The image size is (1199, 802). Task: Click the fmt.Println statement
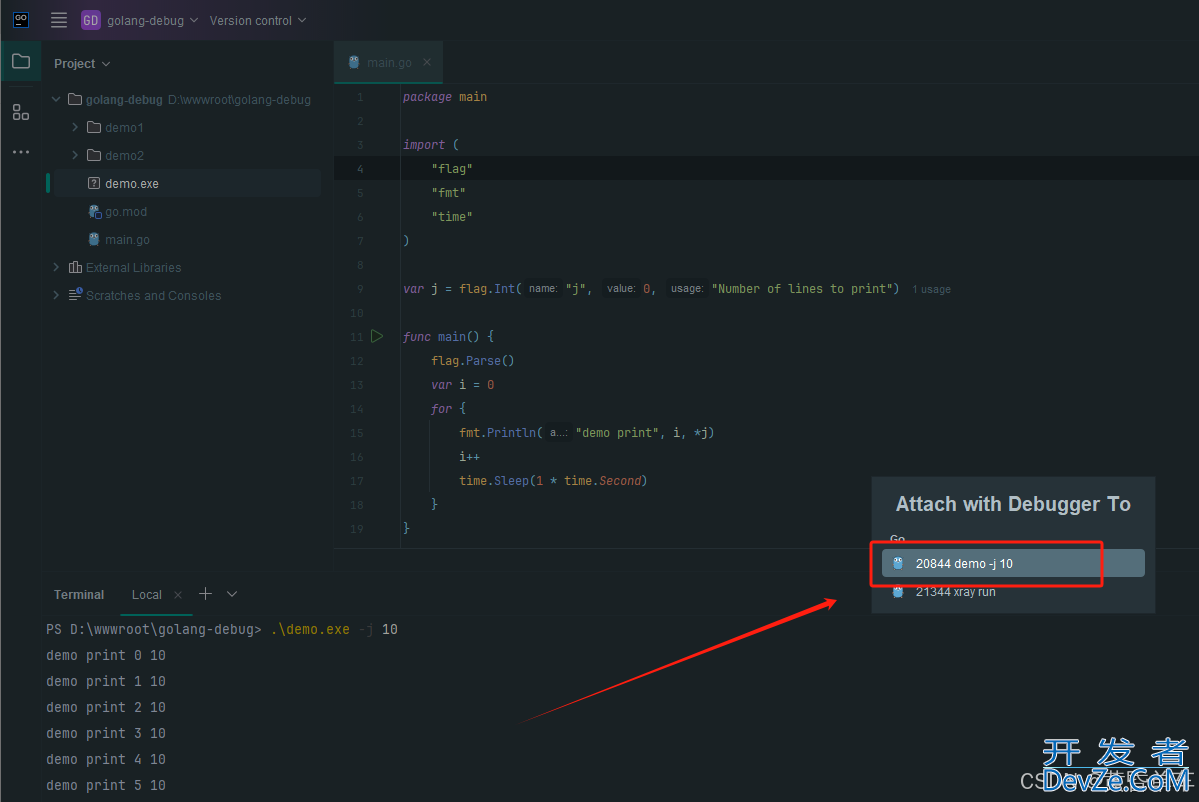click(x=587, y=433)
